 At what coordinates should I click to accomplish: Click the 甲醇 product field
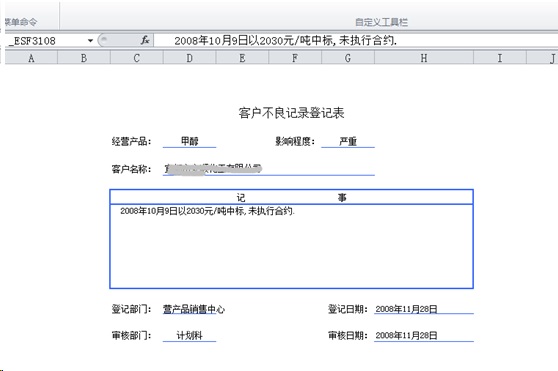(x=189, y=141)
